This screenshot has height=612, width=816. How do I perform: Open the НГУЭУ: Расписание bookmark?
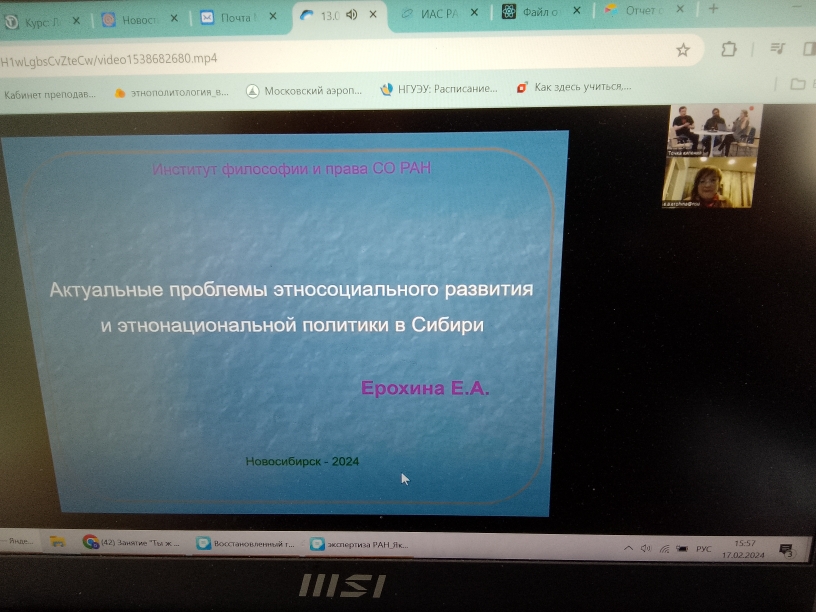tap(440, 89)
